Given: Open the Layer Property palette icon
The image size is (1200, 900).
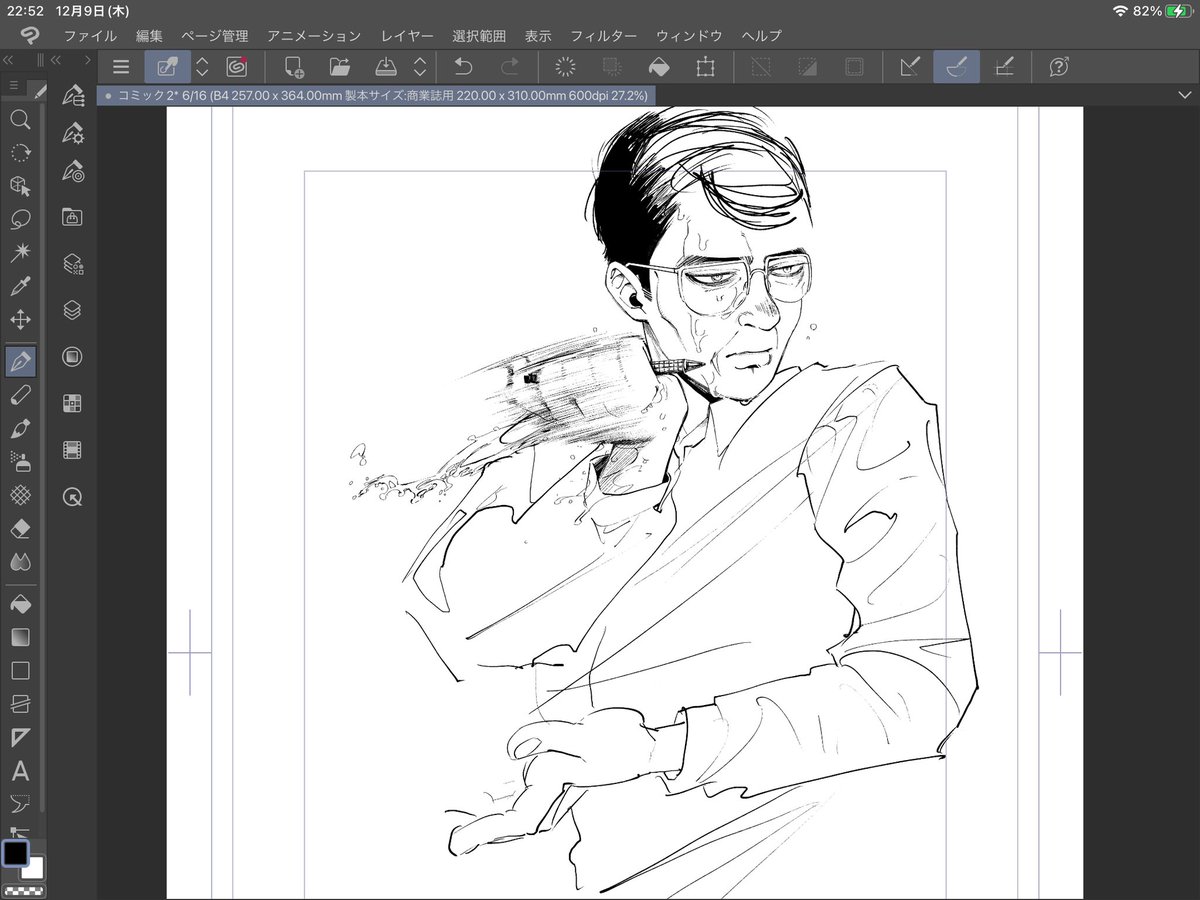Looking at the screenshot, I should pyautogui.click(x=72, y=263).
